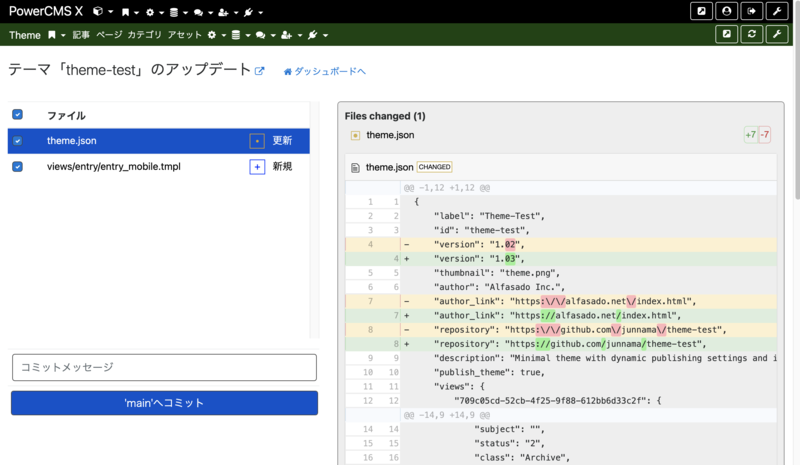Click the hunk header @@ -14,9 +14,9 @@

(561, 415)
